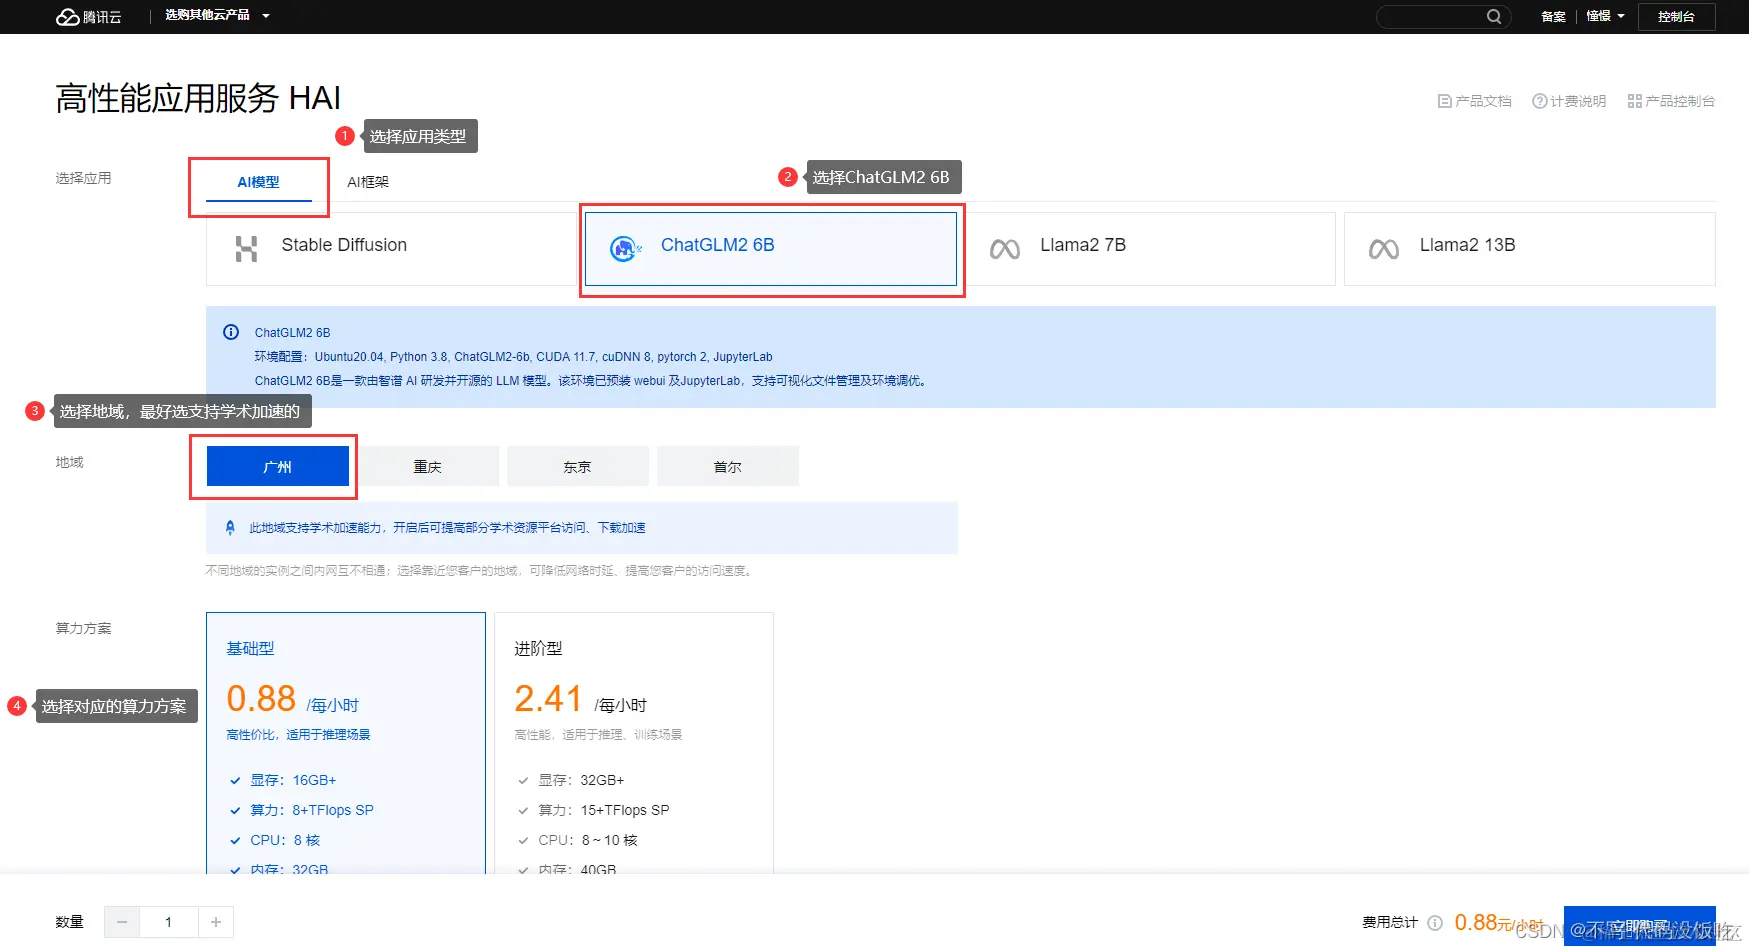Image resolution: width=1749 pixels, height=950 pixels.
Task: Click the 高性能，适用于推理、训练场景 caption
Action: pos(598,734)
